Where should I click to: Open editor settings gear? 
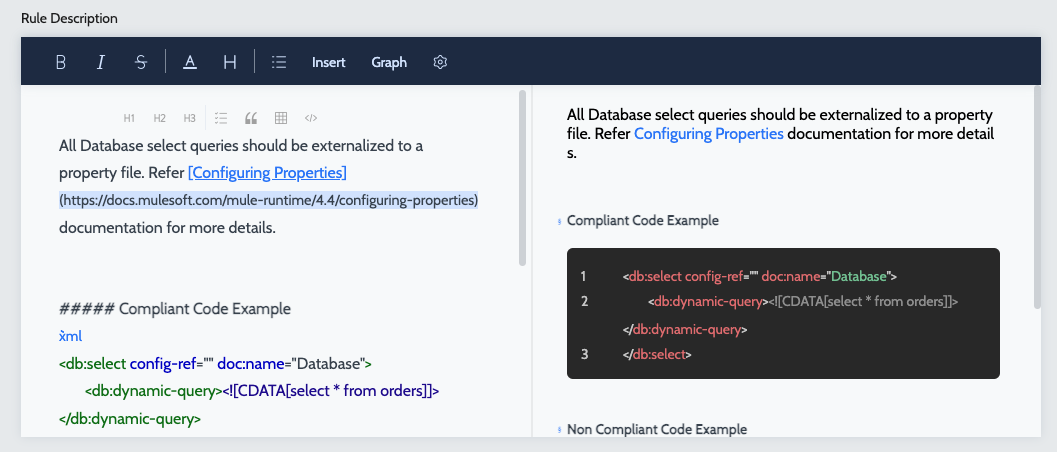[440, 63]
